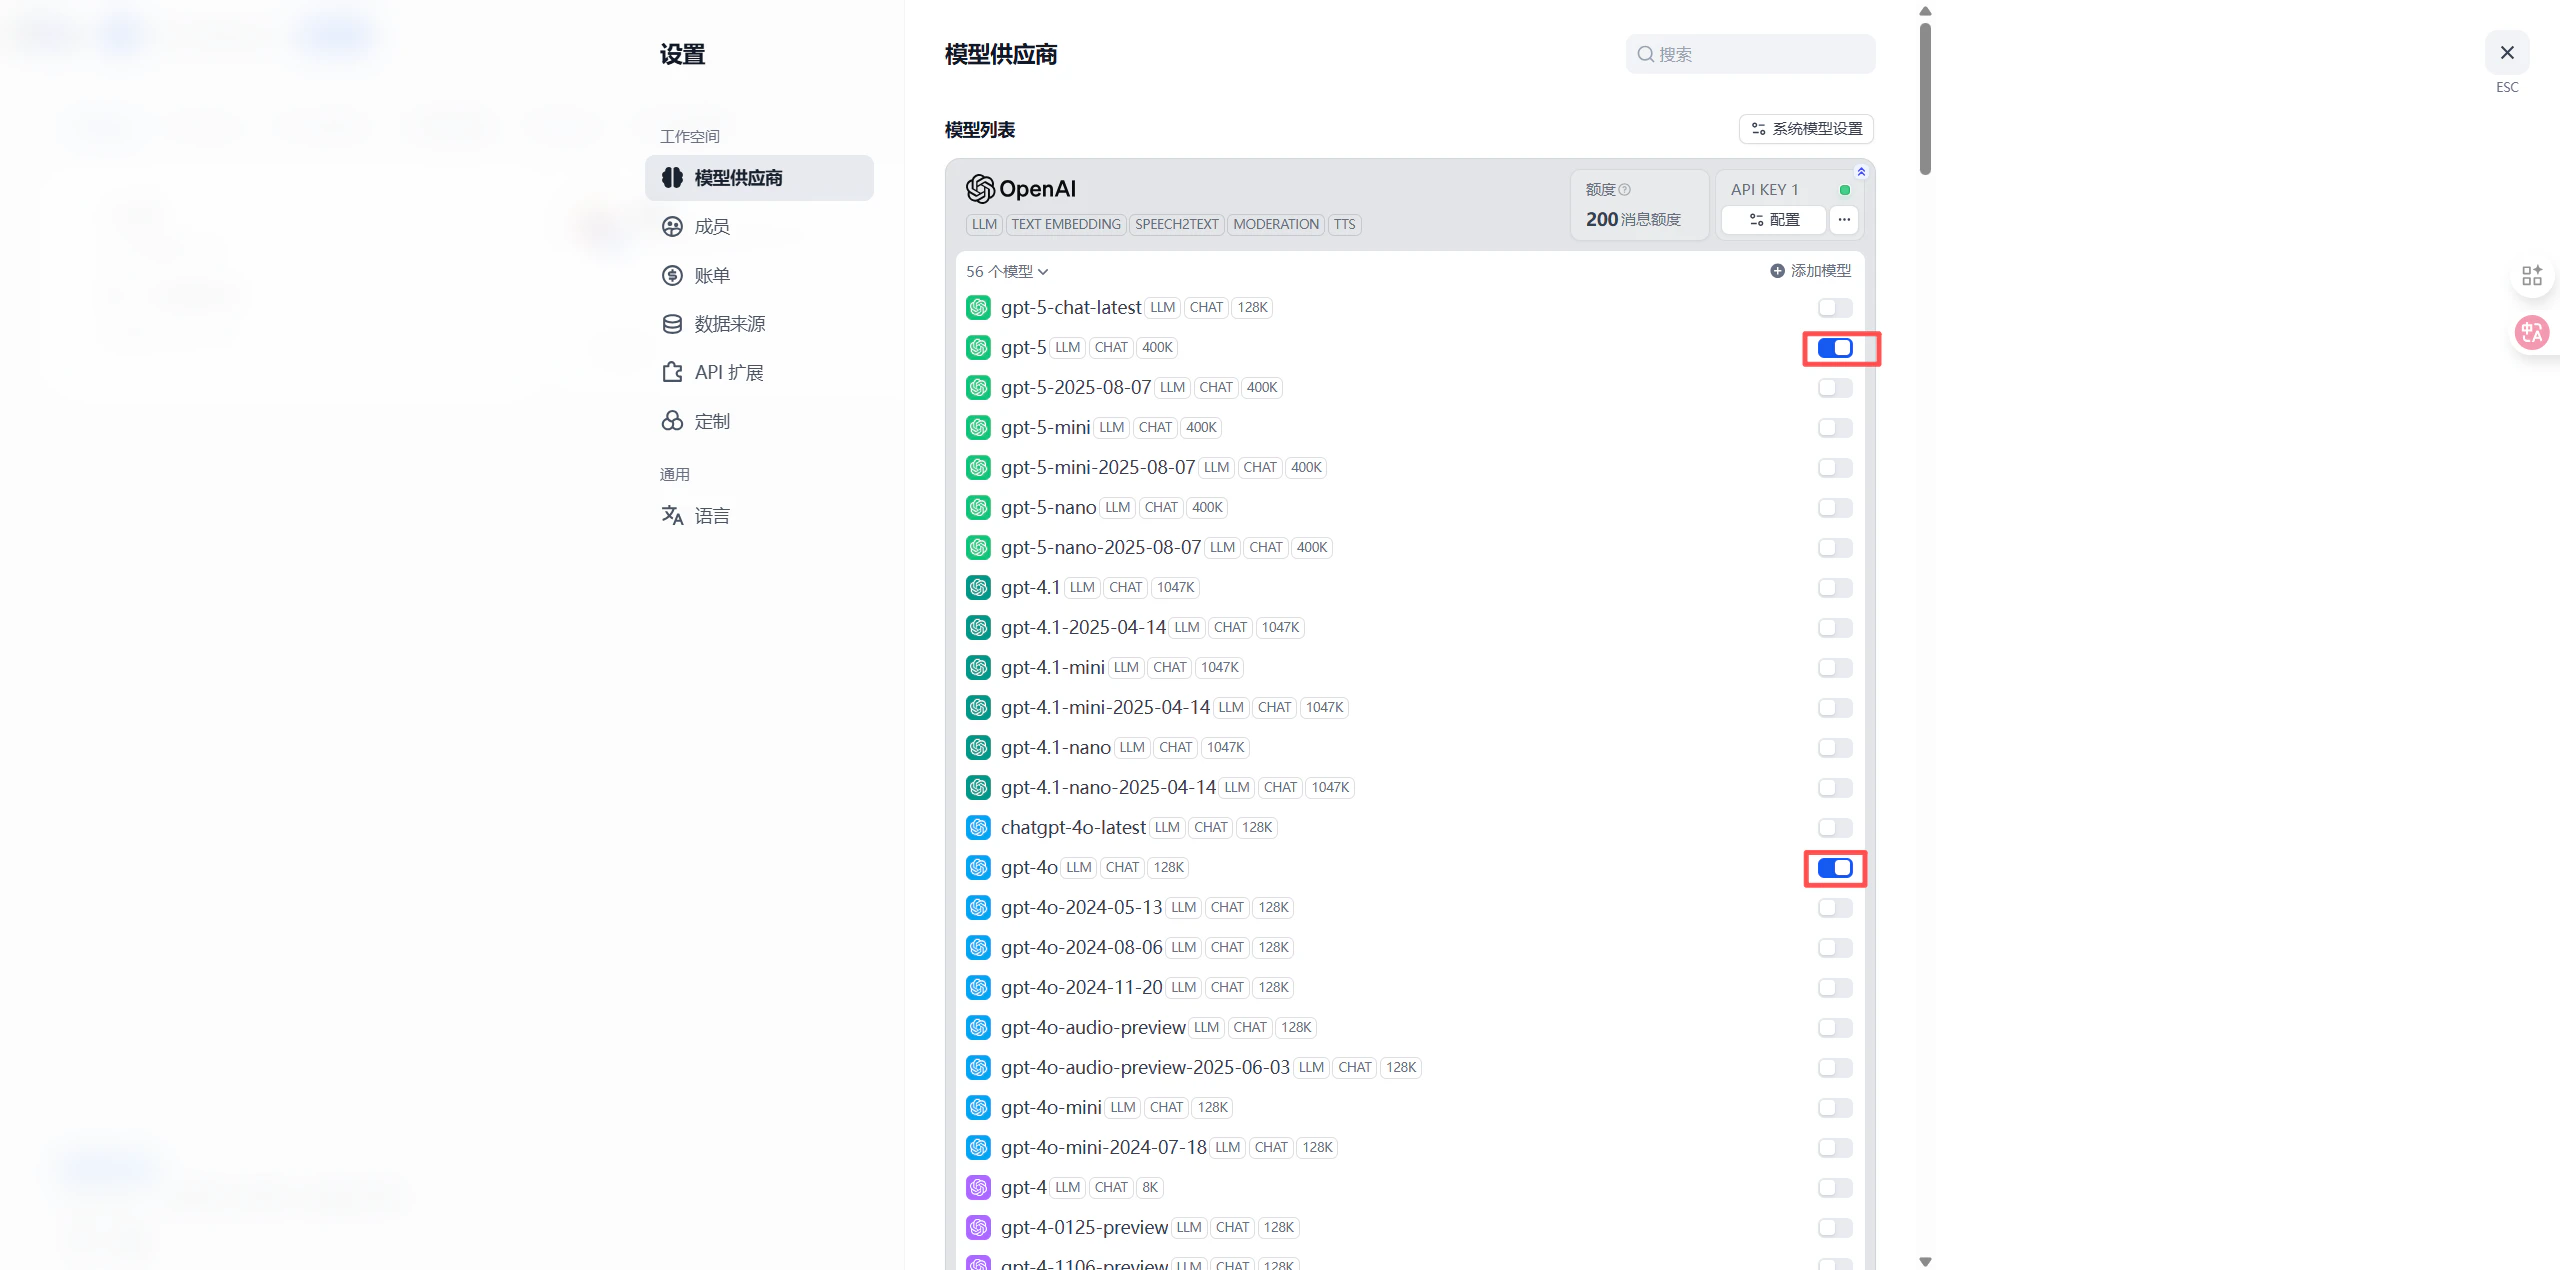This screenshot has height=1270, width=2560.
Task: Click the scrollbar up arrow
Action: (x=1925, y=11)
